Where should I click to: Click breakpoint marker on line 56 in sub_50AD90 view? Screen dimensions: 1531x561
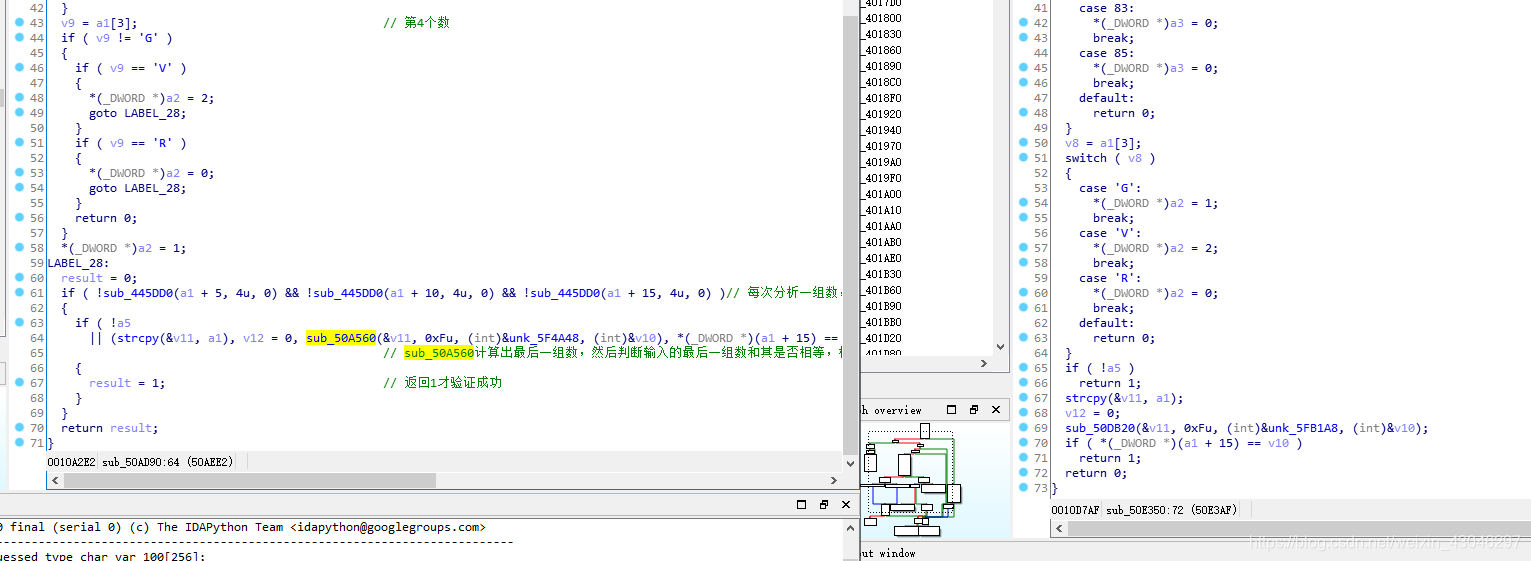pos(20,217)
